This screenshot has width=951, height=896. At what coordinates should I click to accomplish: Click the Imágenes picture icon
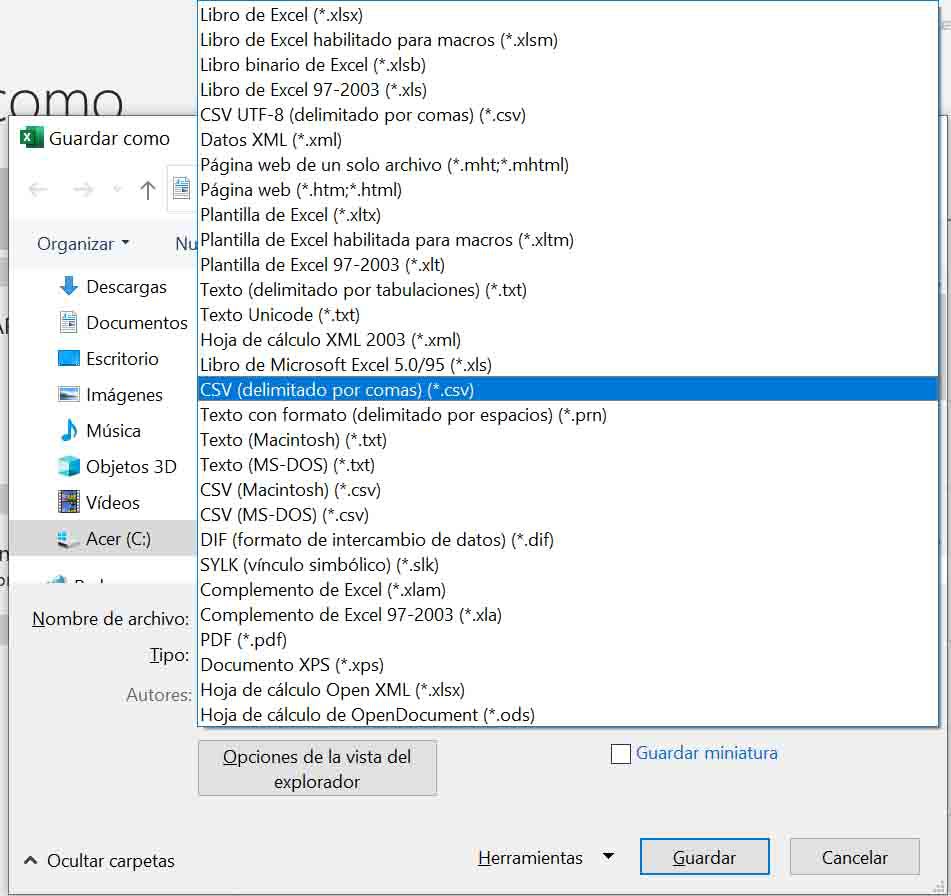pyautogui.click(x=69, y=394)
